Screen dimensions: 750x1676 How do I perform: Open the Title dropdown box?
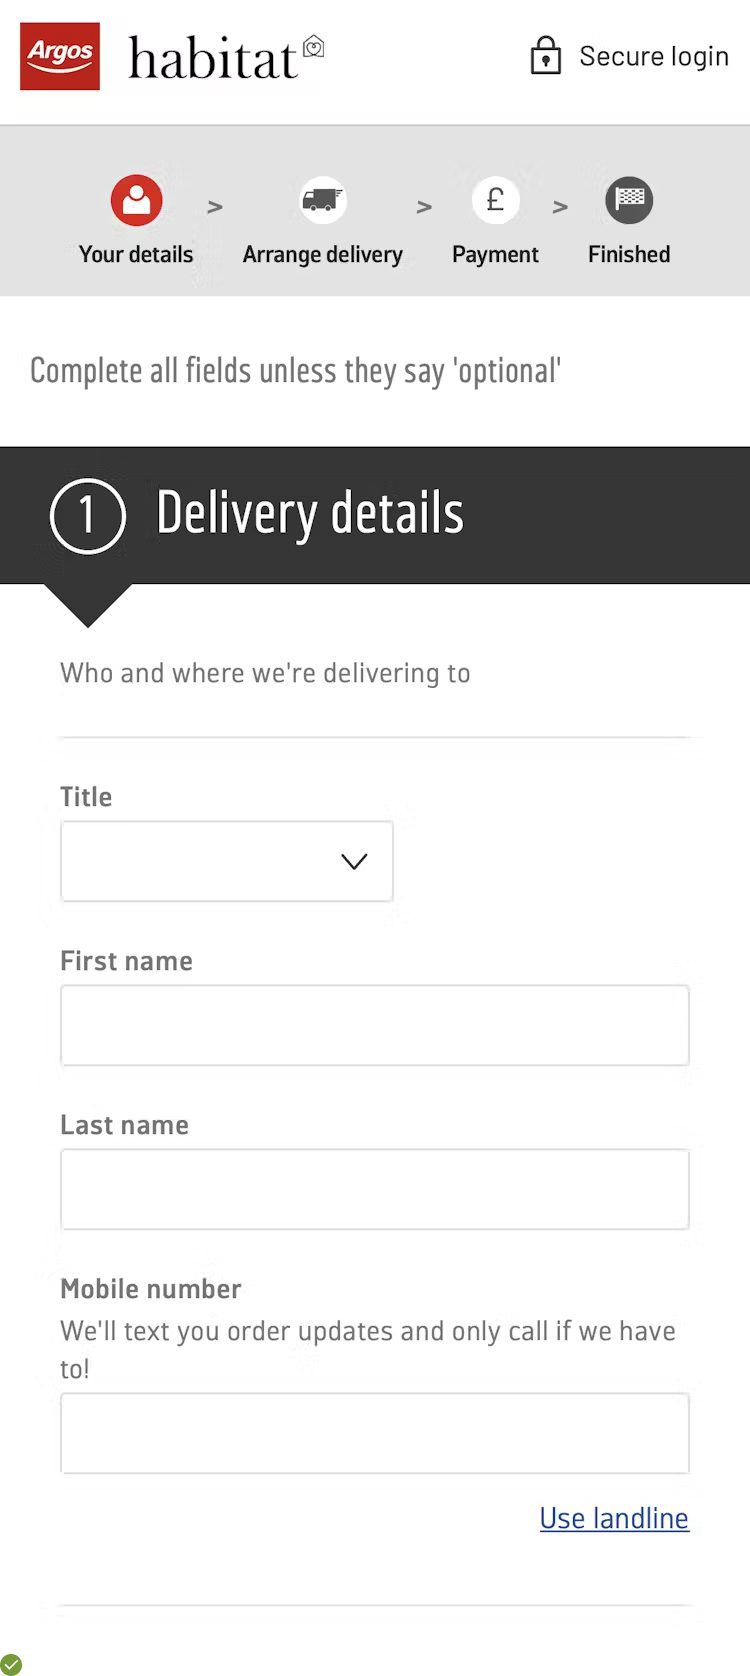(200, 861)
